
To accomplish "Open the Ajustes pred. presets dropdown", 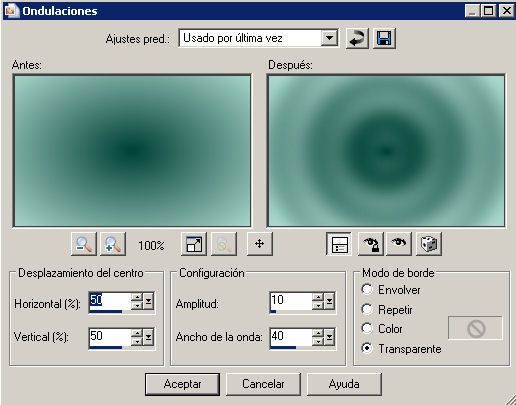I will point(329,38).
